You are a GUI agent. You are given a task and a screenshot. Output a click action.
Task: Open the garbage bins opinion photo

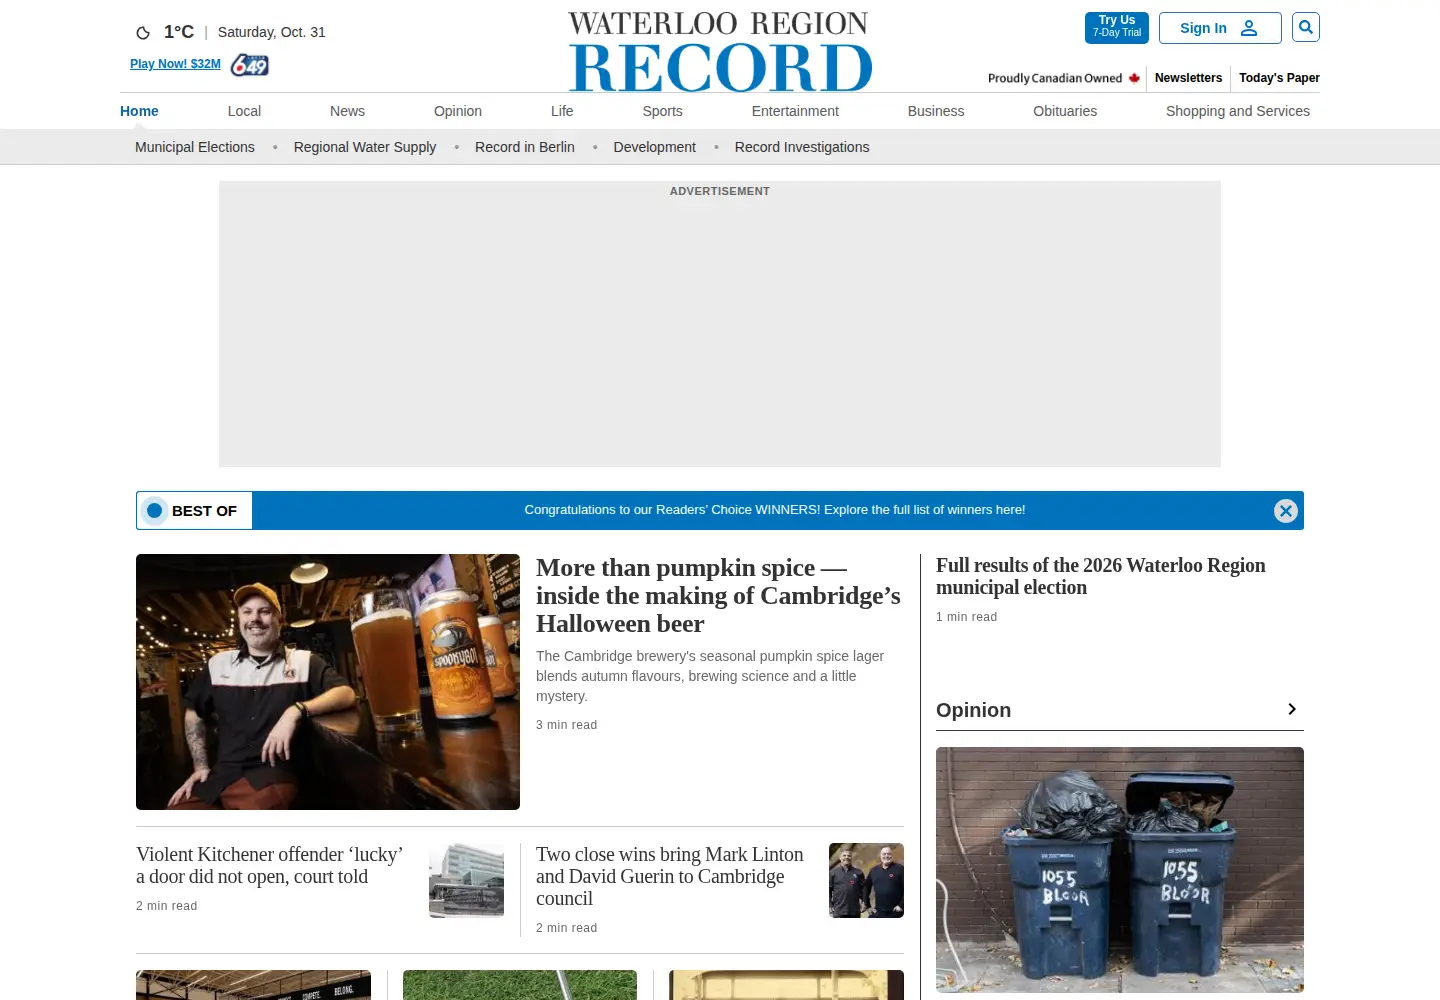click(1120, 870)
